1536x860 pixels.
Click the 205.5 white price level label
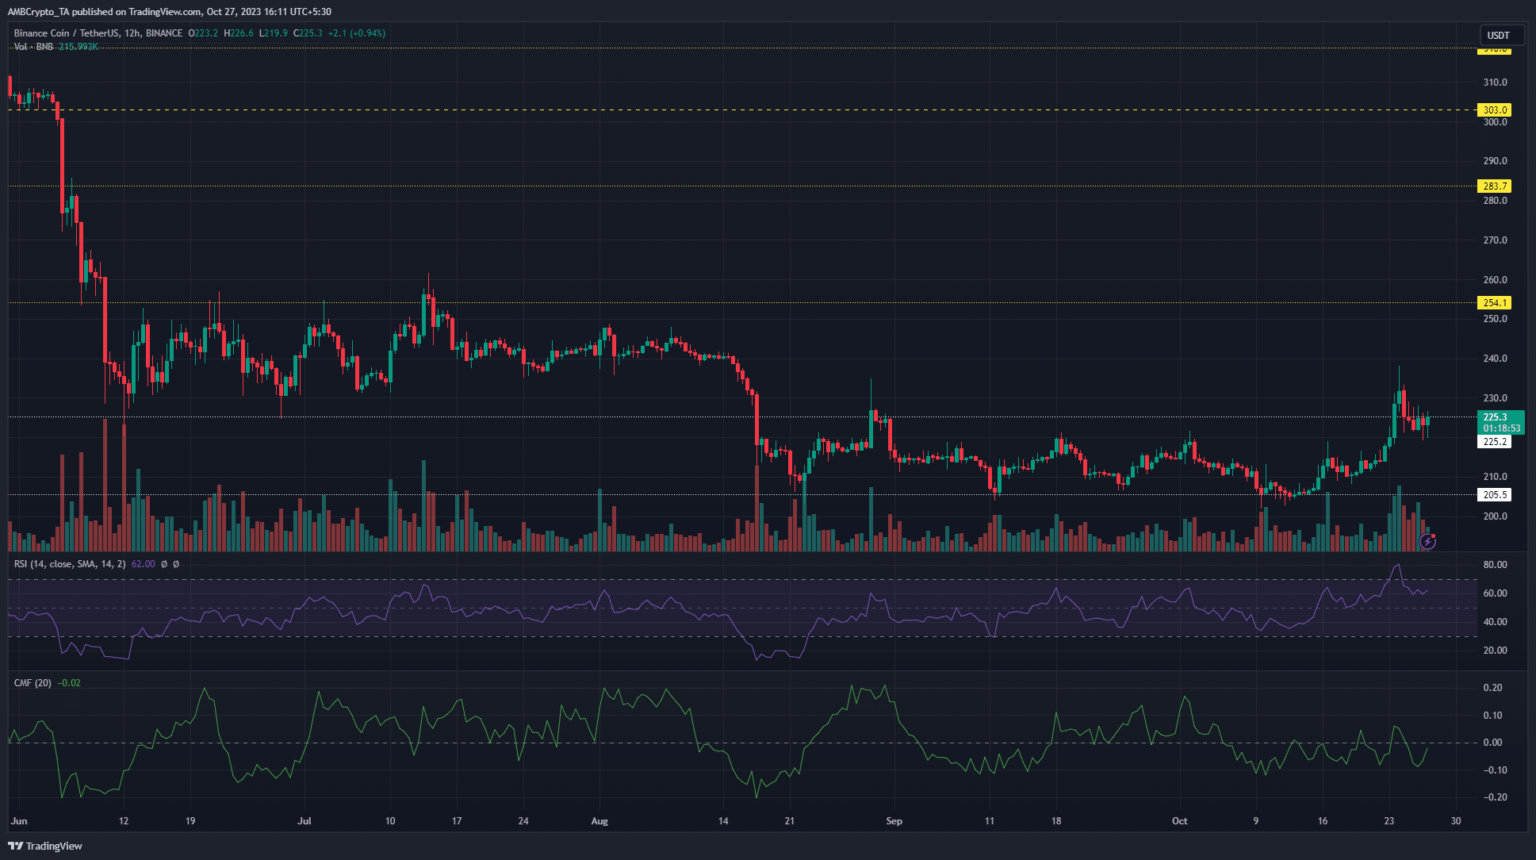pyautogui.click(x=1495, y=495)
